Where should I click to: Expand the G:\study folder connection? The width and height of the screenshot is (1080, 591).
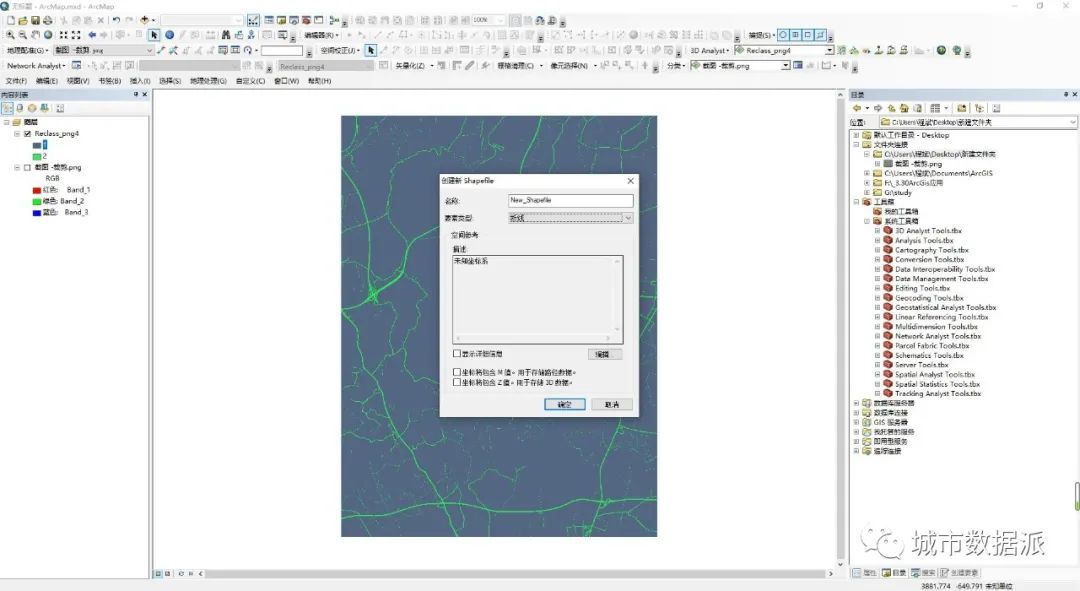point(866,193)
